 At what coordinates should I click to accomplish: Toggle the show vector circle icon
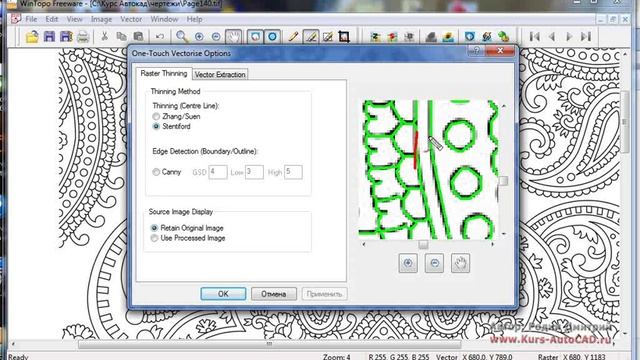pyautogui.click(x=272, y=37)
